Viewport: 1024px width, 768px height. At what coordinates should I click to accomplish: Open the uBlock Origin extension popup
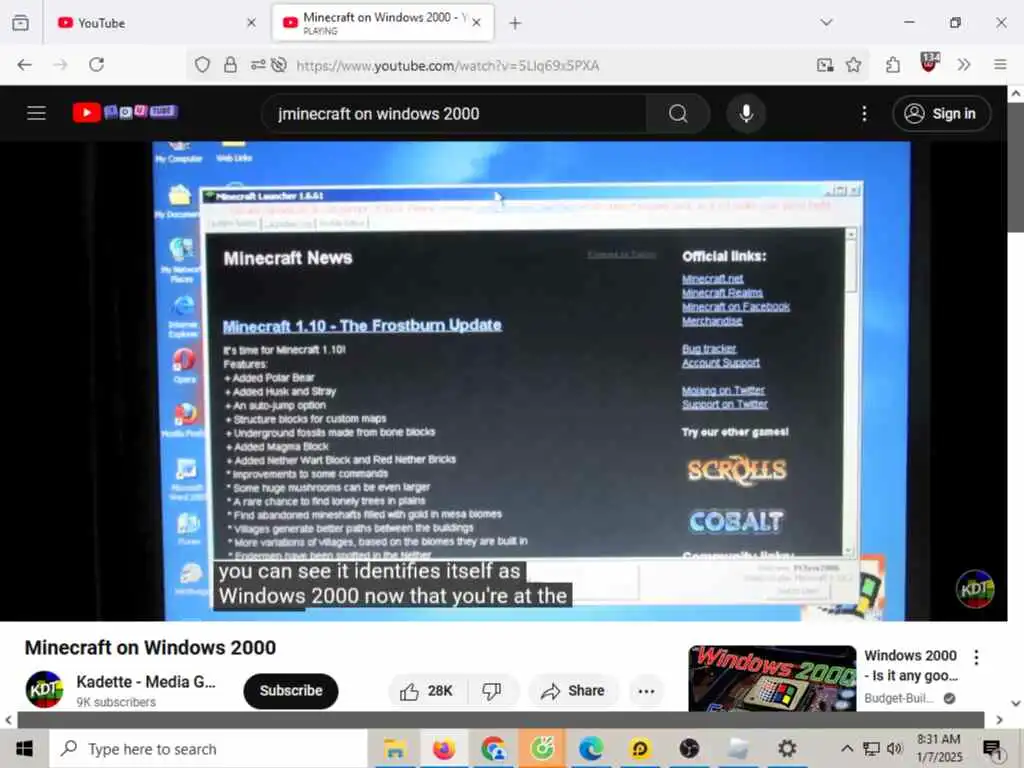[x=929, y=63]
